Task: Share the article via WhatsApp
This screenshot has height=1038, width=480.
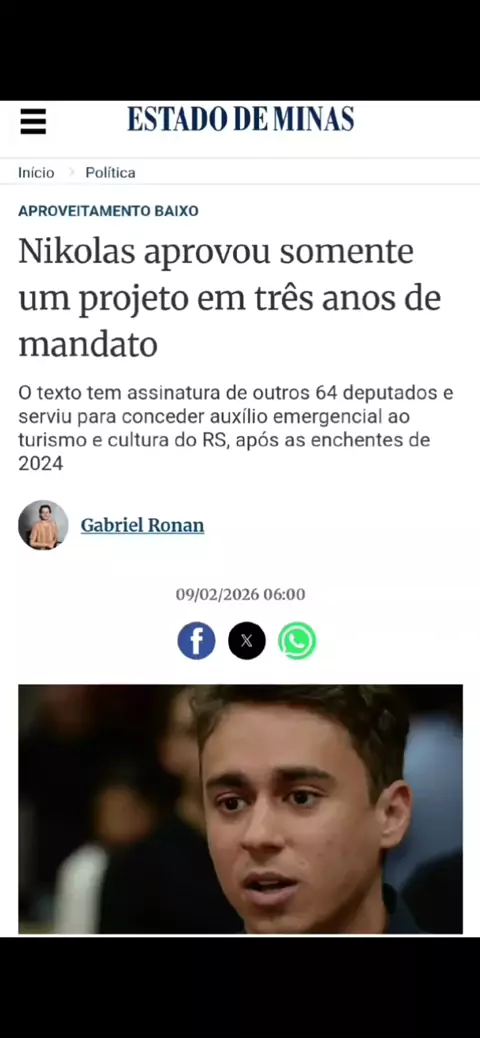Action: tap(297, 641)
